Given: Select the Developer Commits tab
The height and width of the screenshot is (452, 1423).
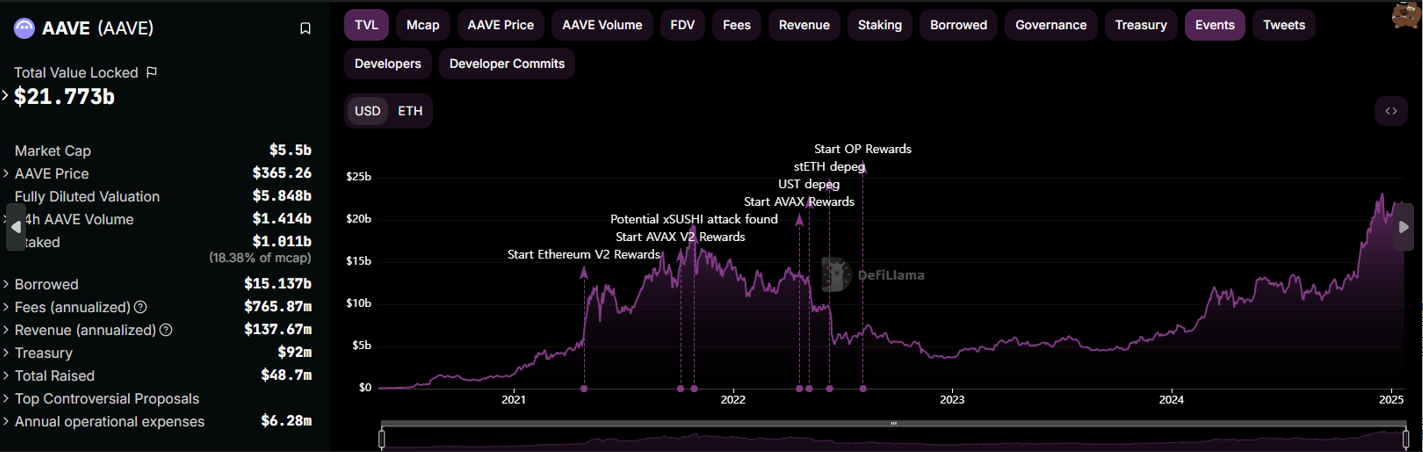Looking at the screenshot, I should (507, 63).
